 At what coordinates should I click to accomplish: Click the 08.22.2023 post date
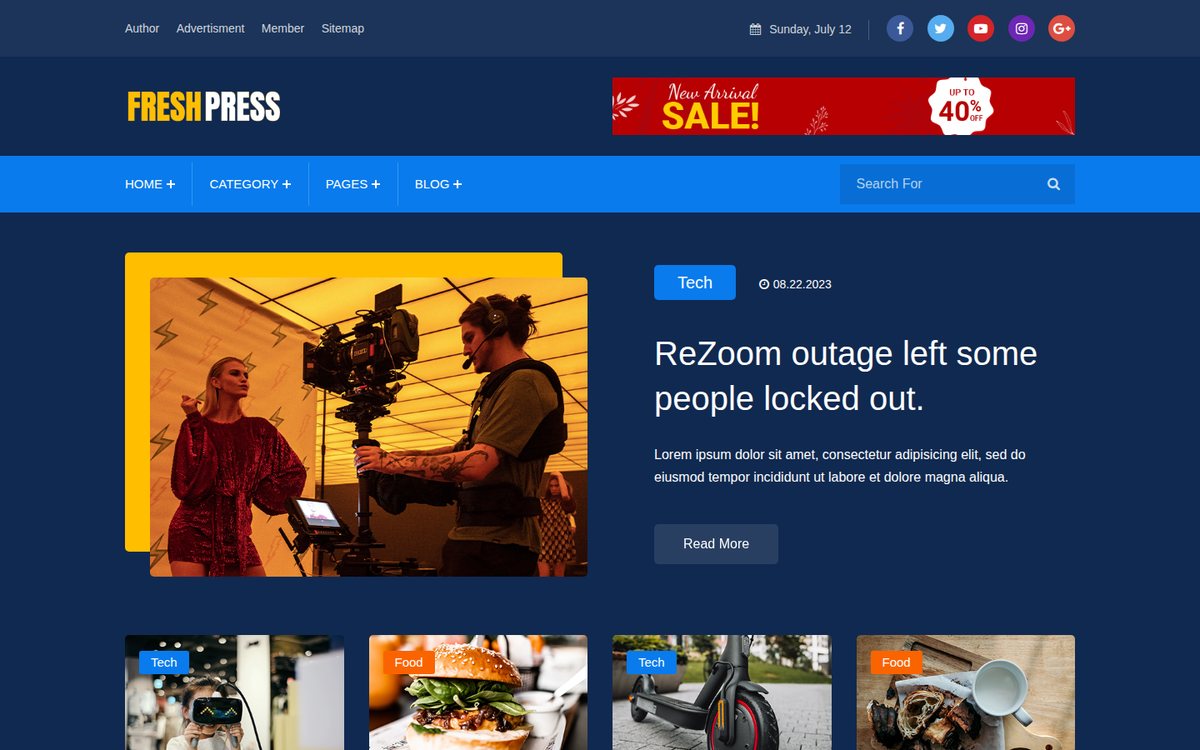(802, 284)
